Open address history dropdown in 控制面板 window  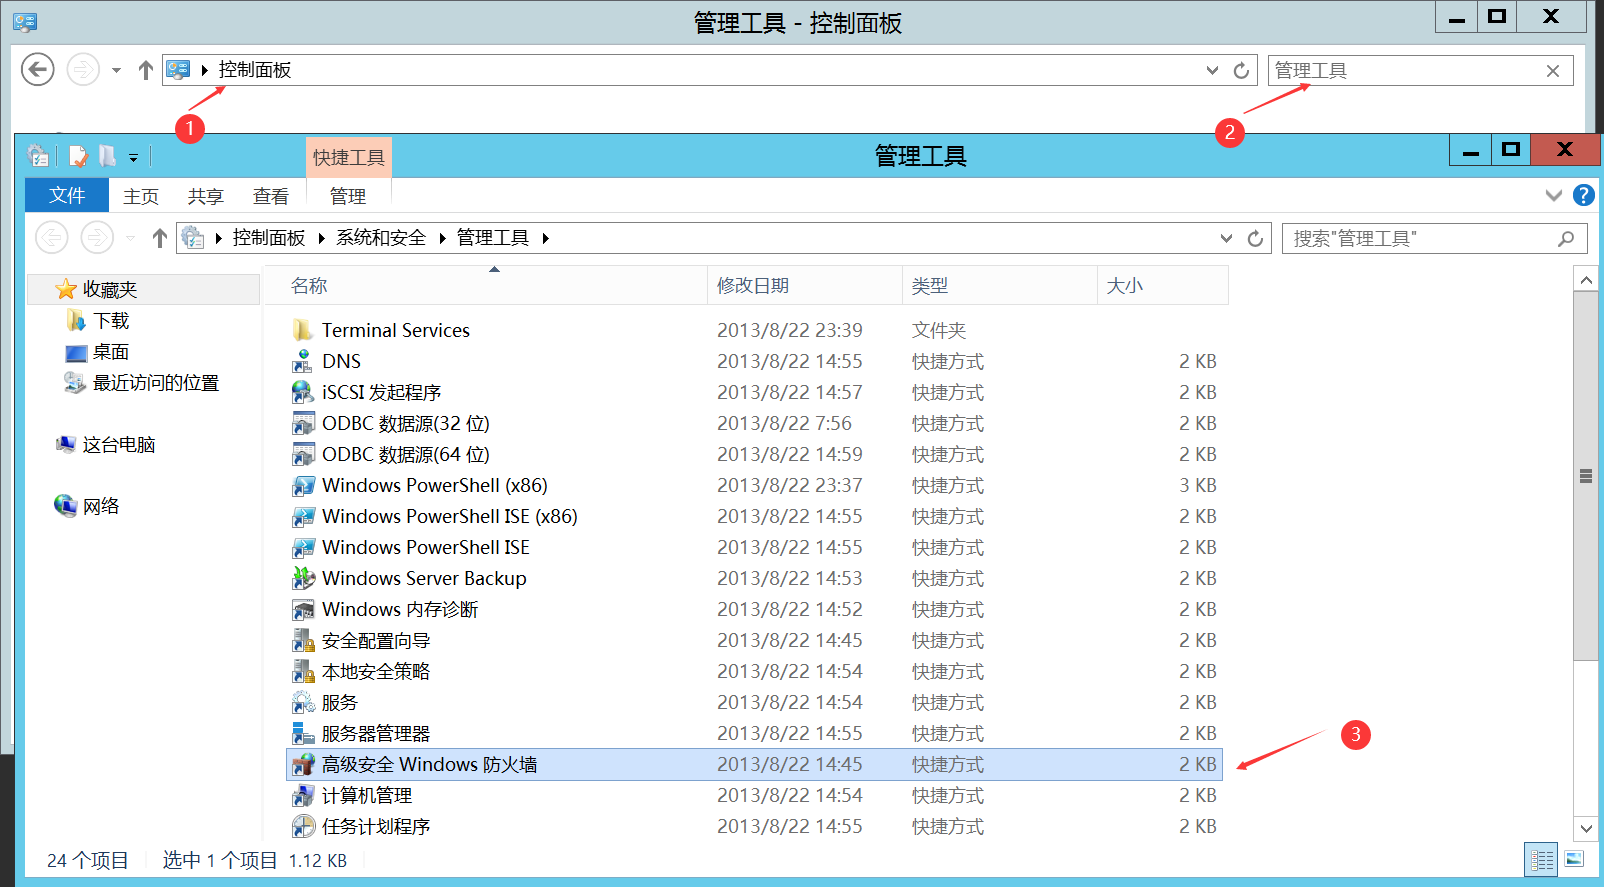tap(1212, 70)
